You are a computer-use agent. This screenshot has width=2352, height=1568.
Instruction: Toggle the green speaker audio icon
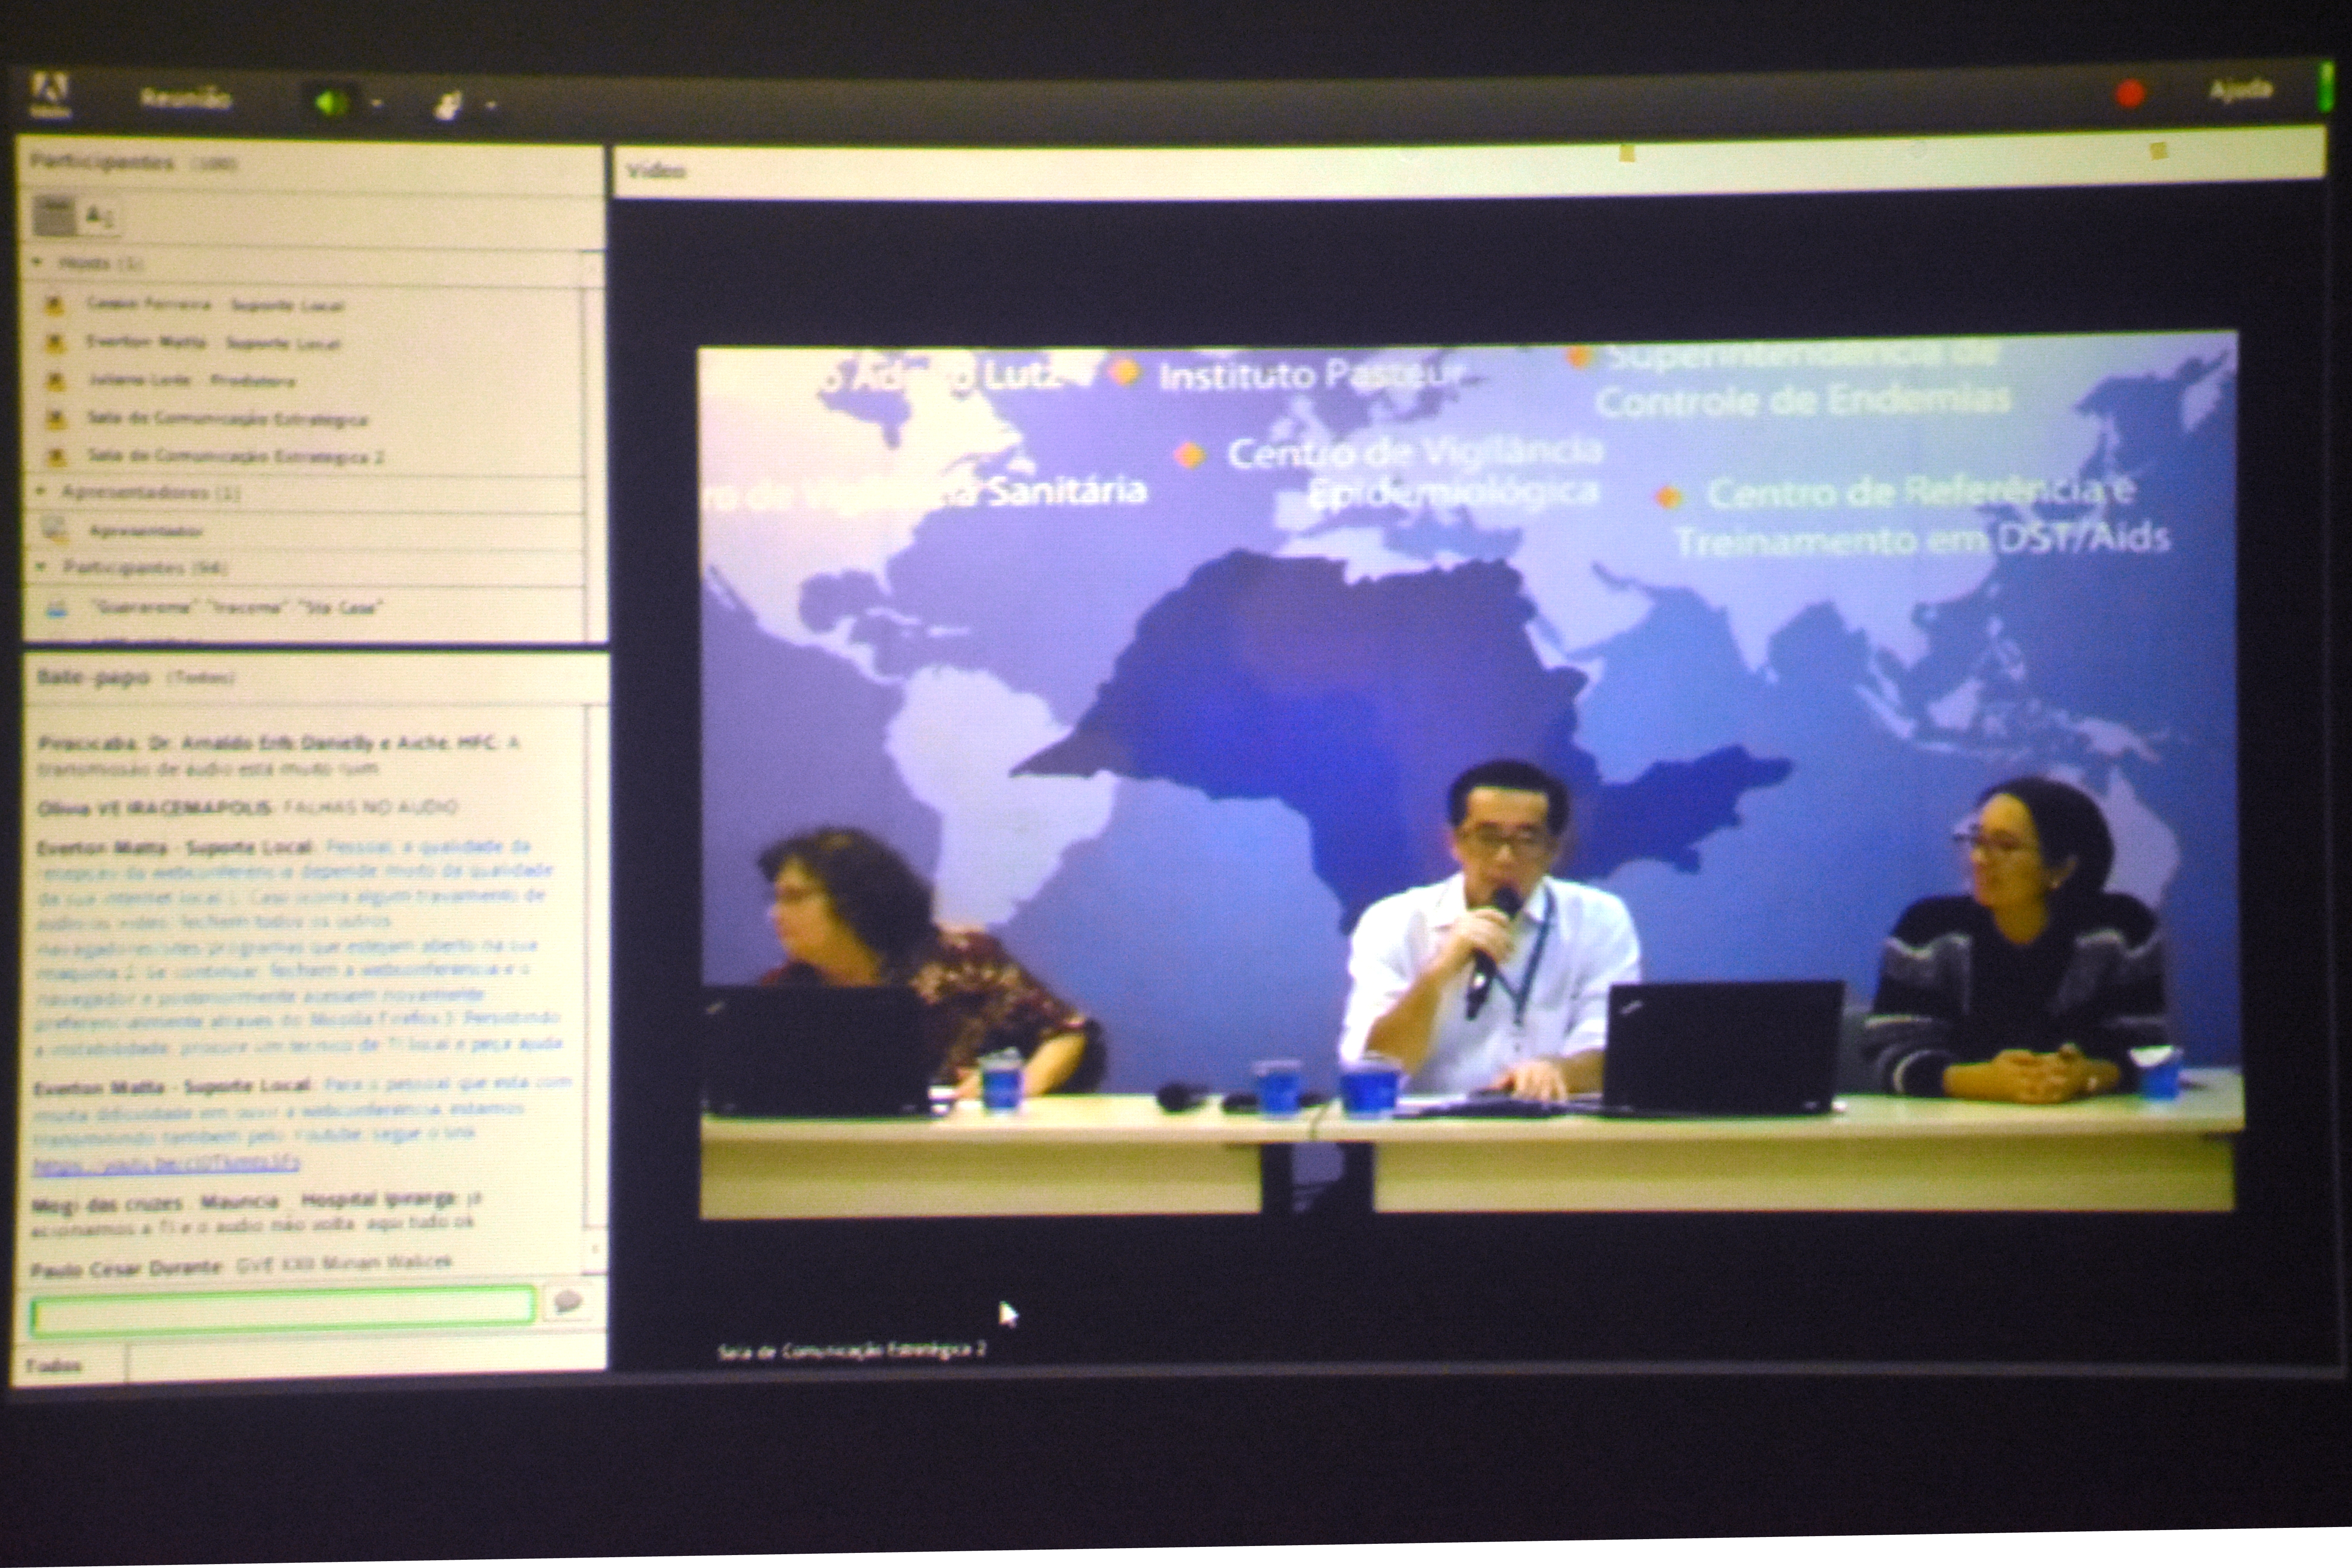coord(330,102)
